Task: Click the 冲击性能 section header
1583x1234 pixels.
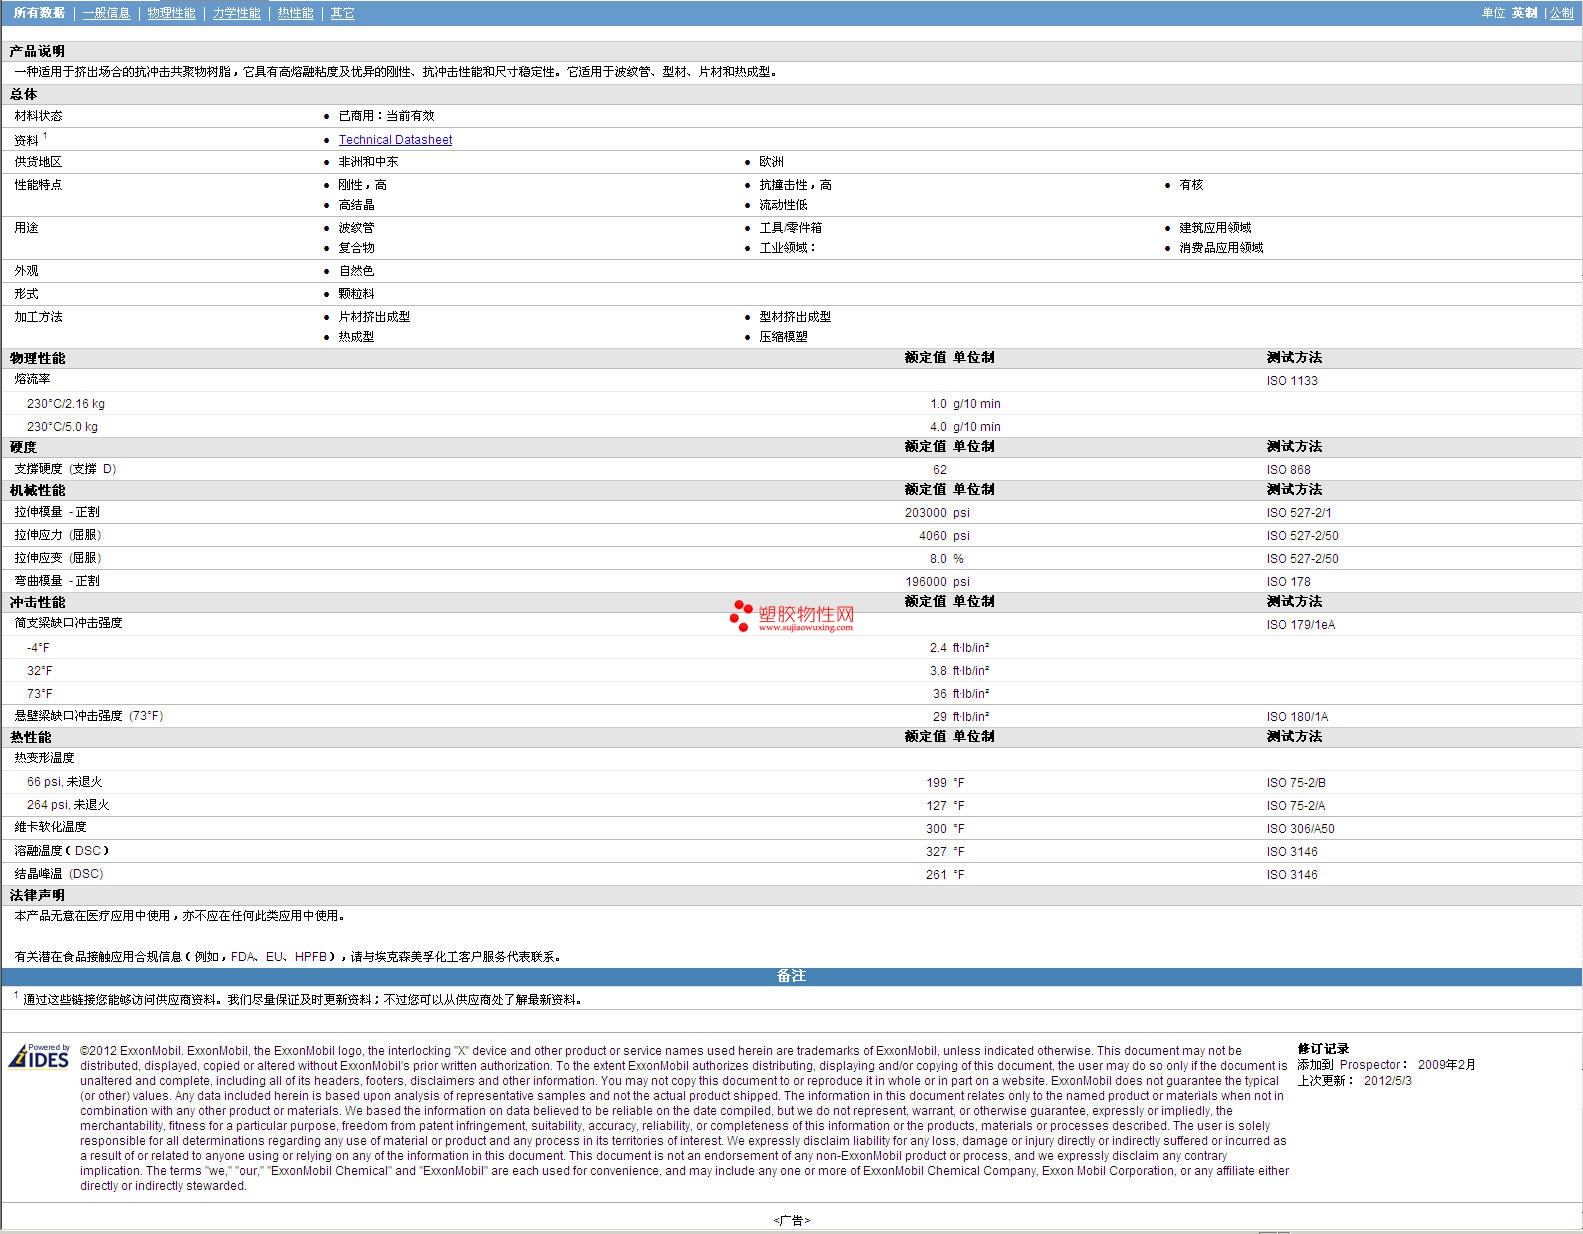Action: click(x=37, y=602)
